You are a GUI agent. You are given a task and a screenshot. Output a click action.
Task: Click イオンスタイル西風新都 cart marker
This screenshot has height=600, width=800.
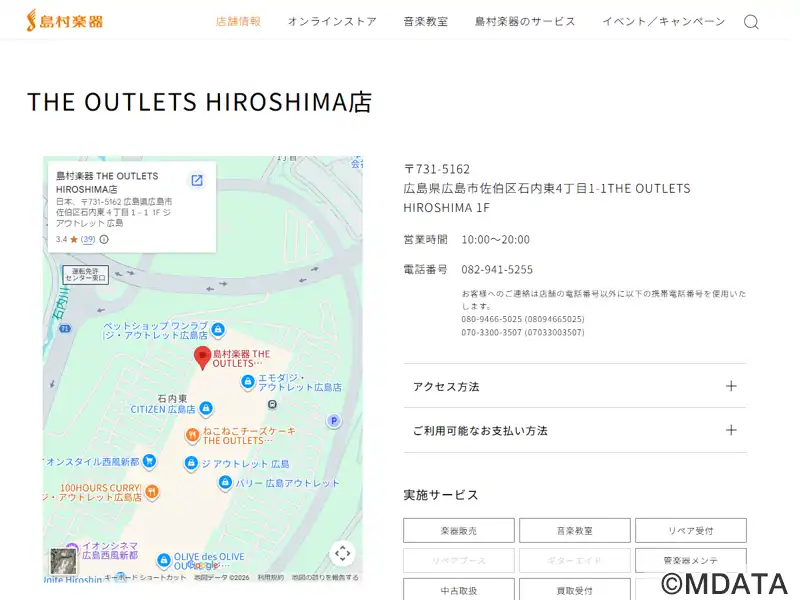click(149, 461)
